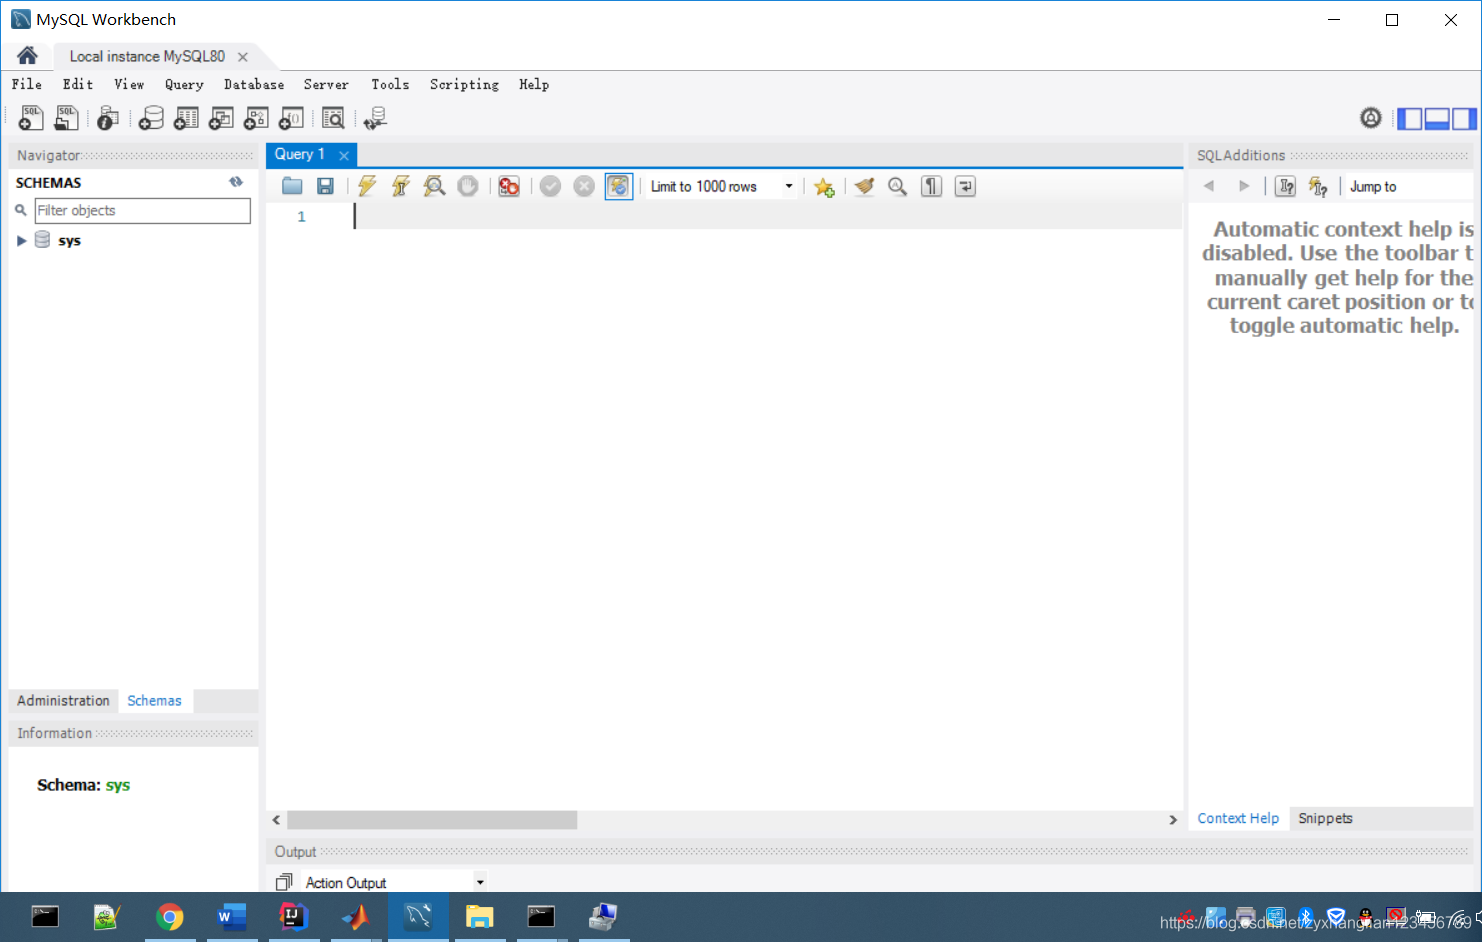Toggle autocommit mode
1482x942 pixels.
pos(619,186)
